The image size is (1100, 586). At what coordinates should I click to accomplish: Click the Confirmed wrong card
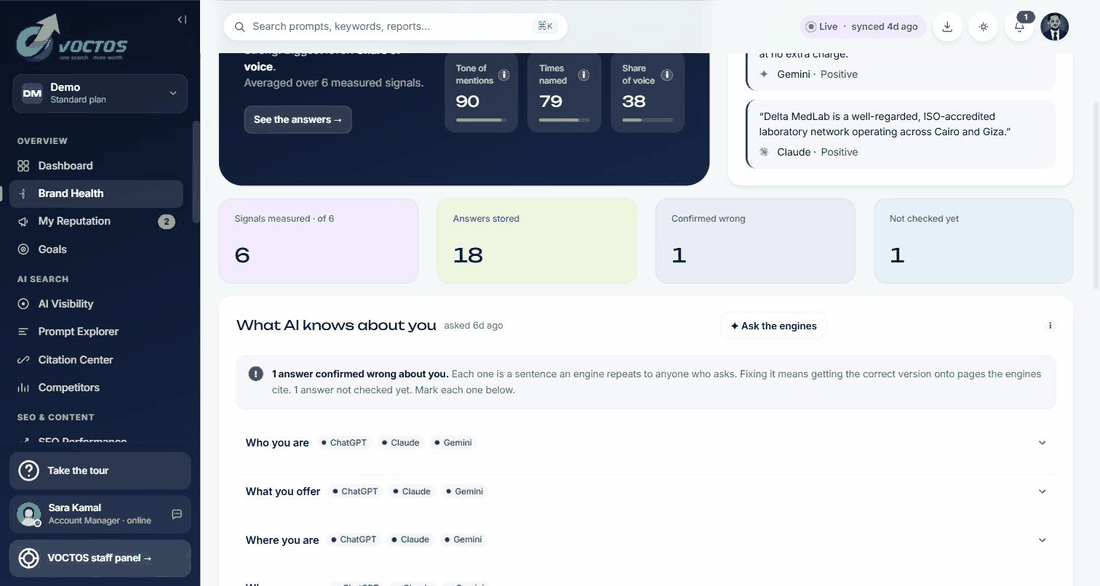point(755,241)
